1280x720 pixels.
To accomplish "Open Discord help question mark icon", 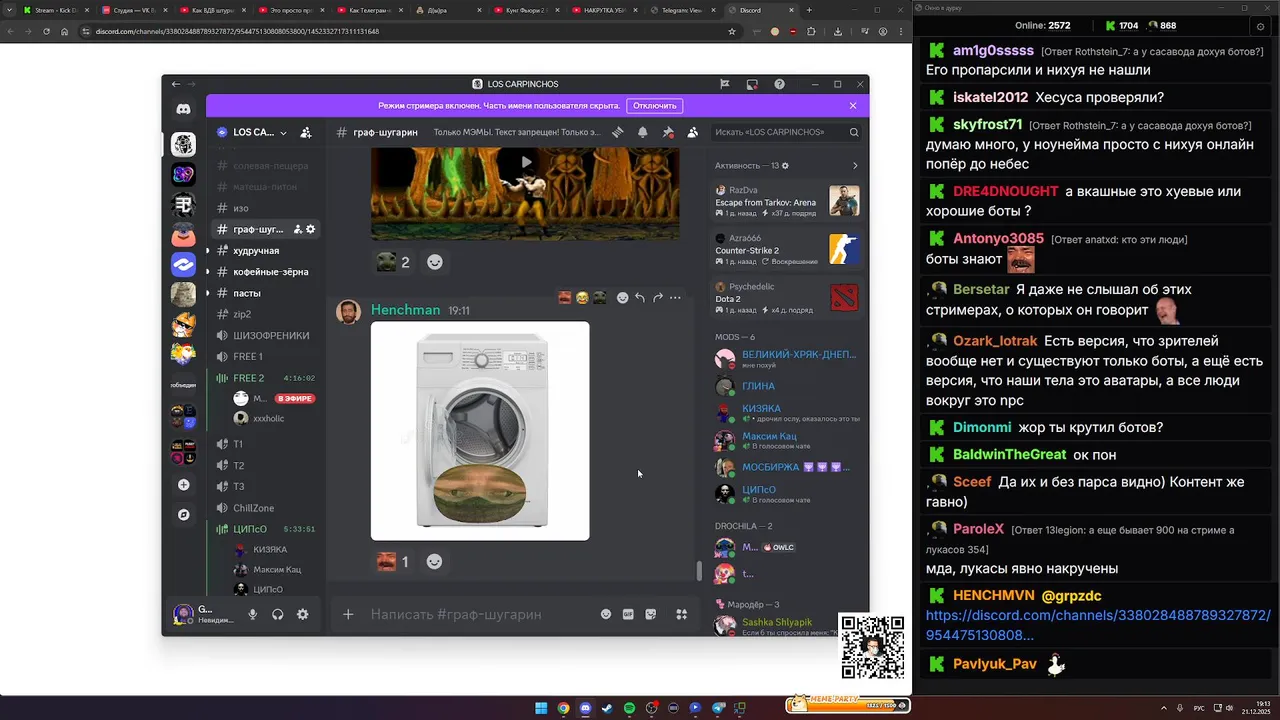I will (779, 84).
